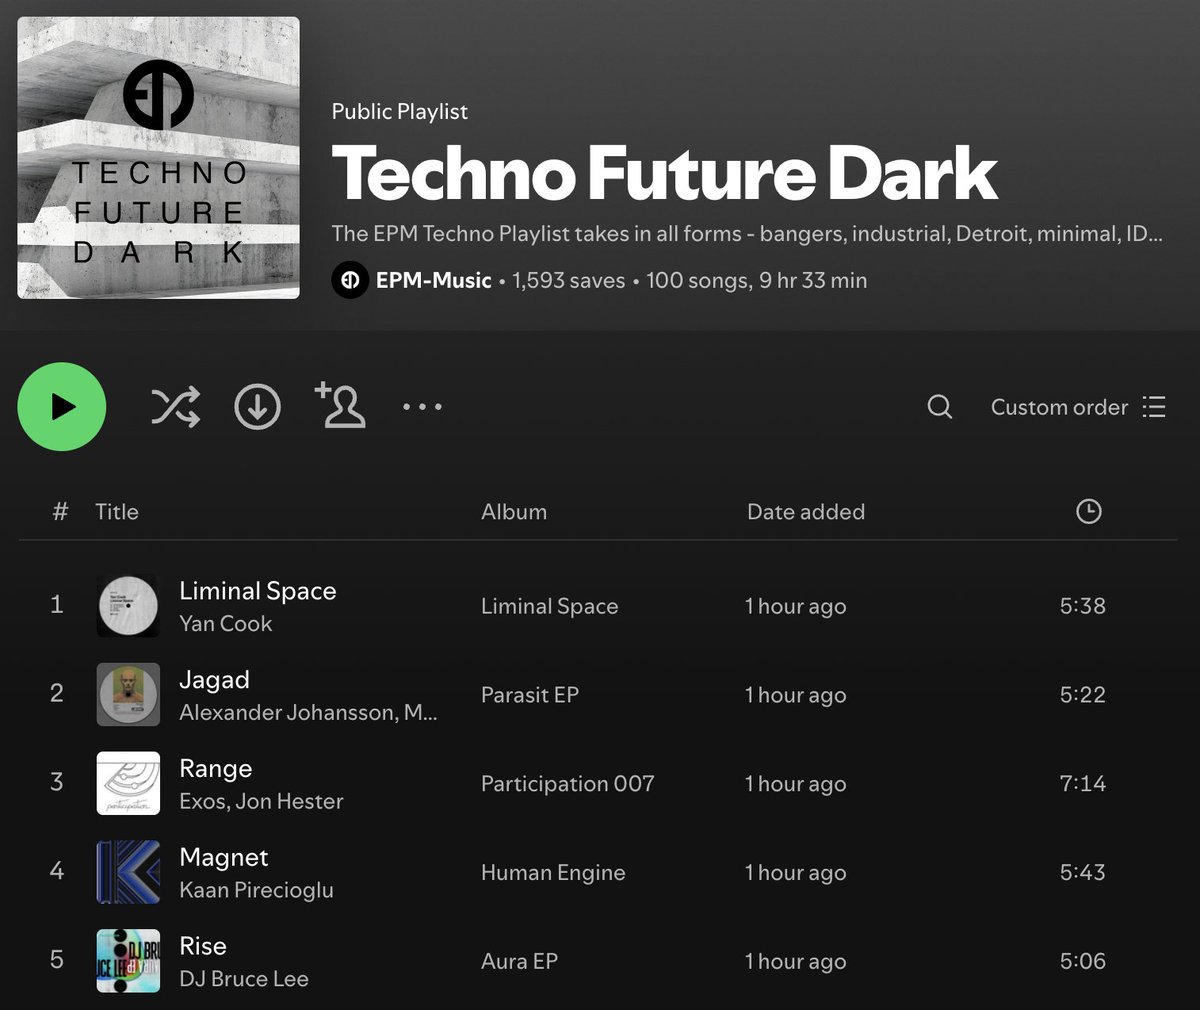Screen dimensions: 1200x1010
Task: Select the Range track title
Action: (215, 769)
